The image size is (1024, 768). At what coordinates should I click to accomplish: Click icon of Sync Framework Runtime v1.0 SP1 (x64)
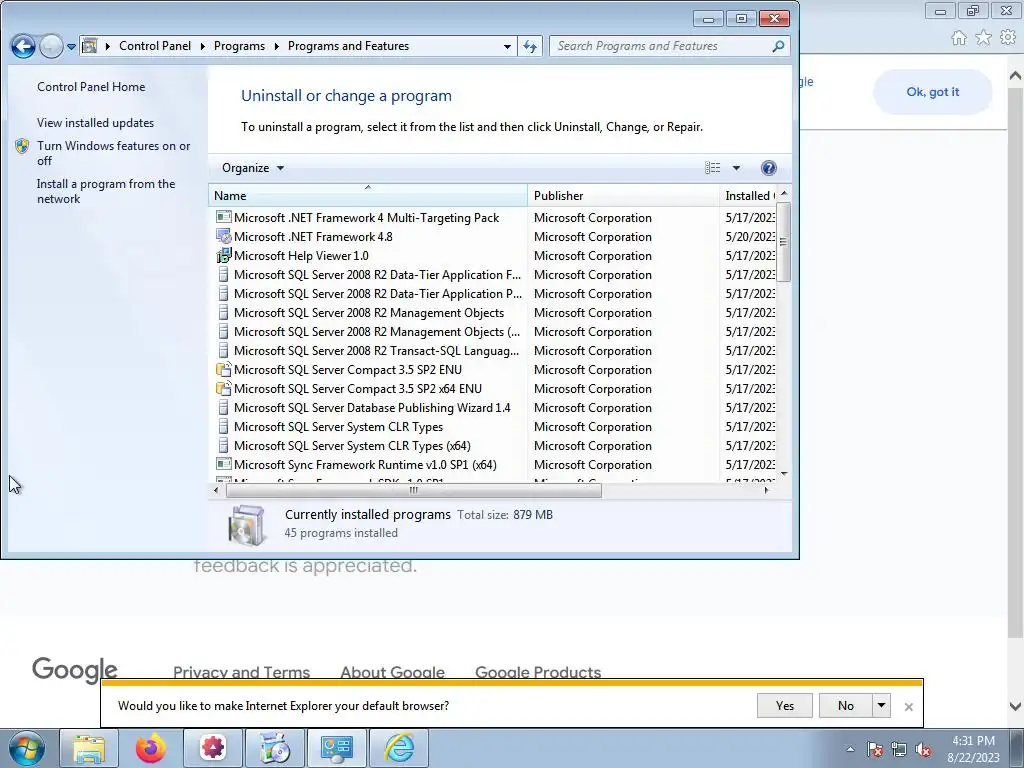pyautogui.click(x=224, y=464)
